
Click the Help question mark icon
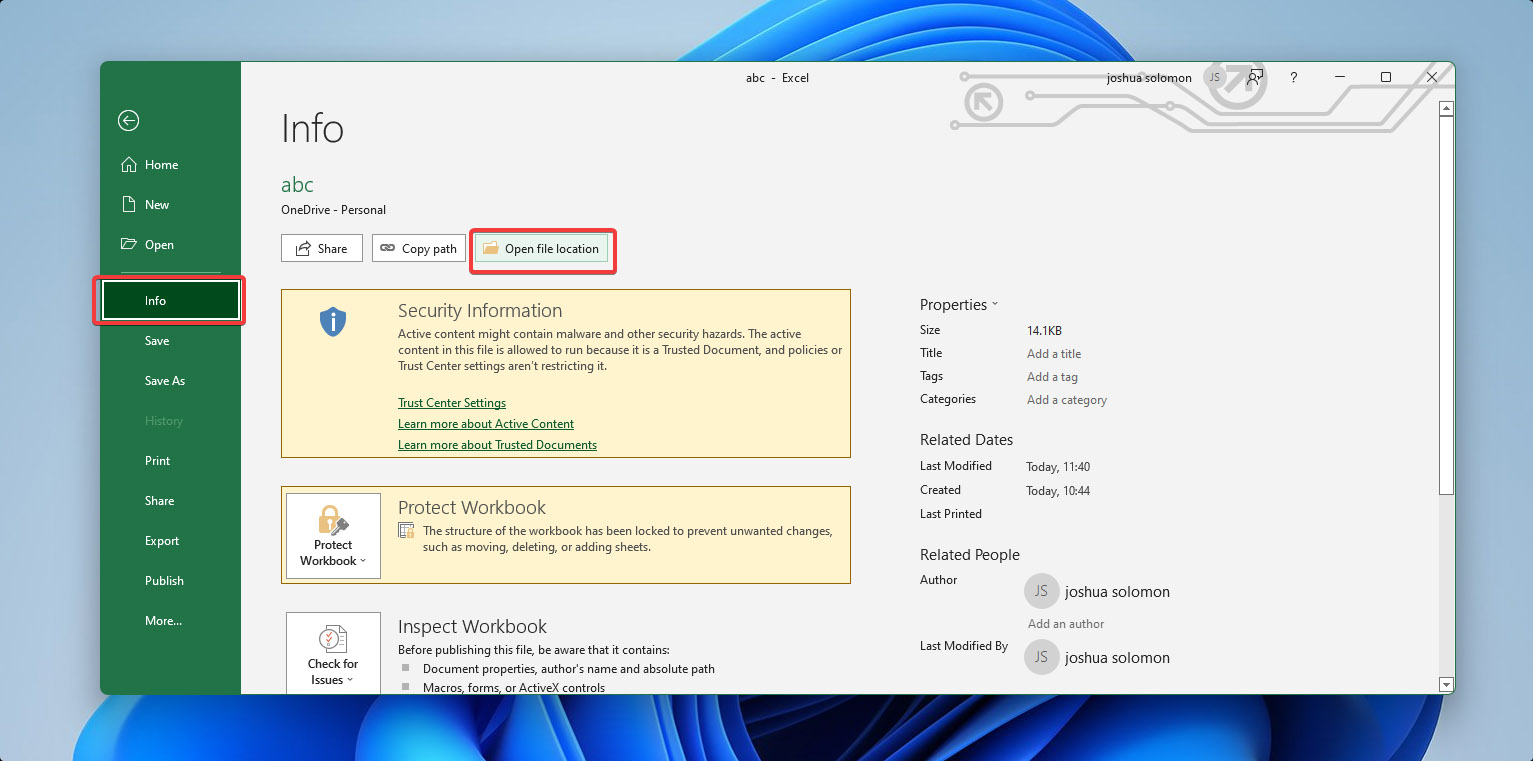coord(1293,77)
